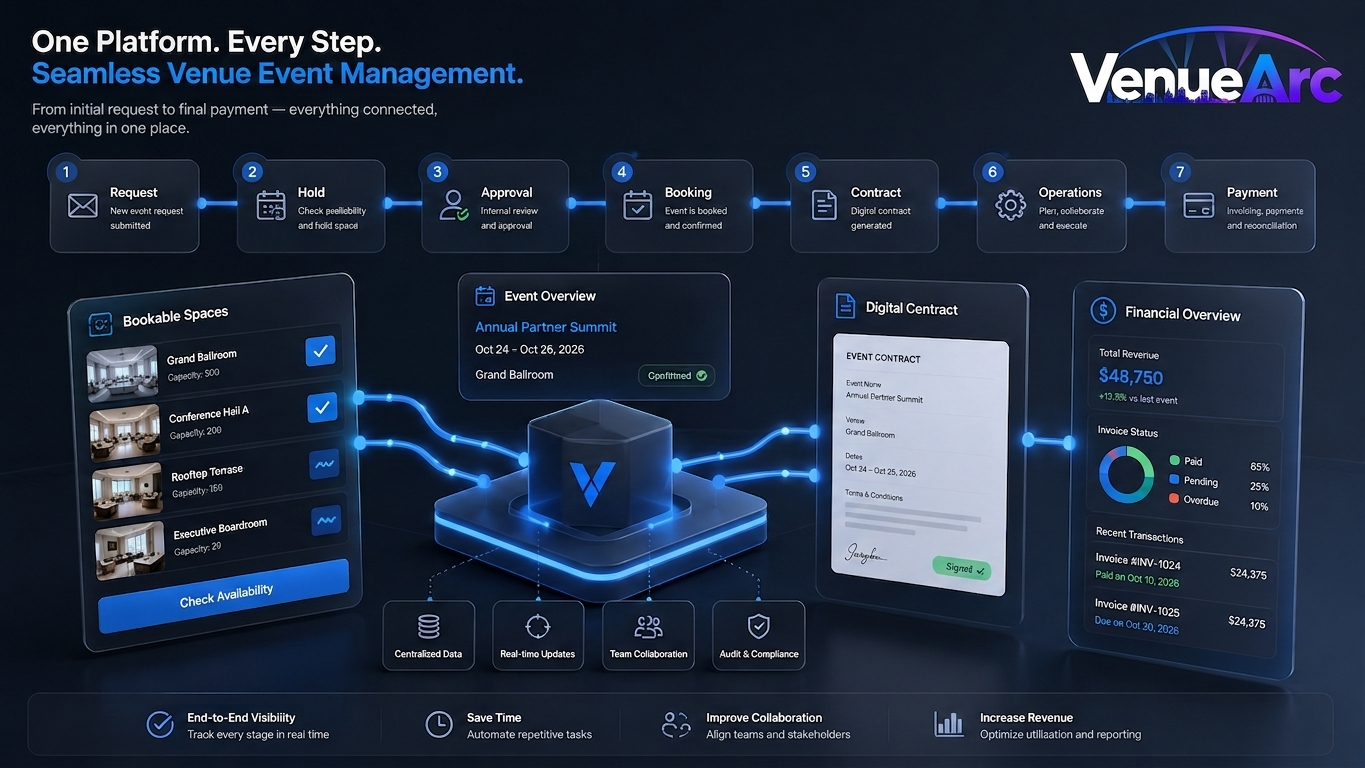The height and width of the screenshot is (768, 1365).
Task: Click the gear icon in the Operations step
Action: [x=1010, y=206]
